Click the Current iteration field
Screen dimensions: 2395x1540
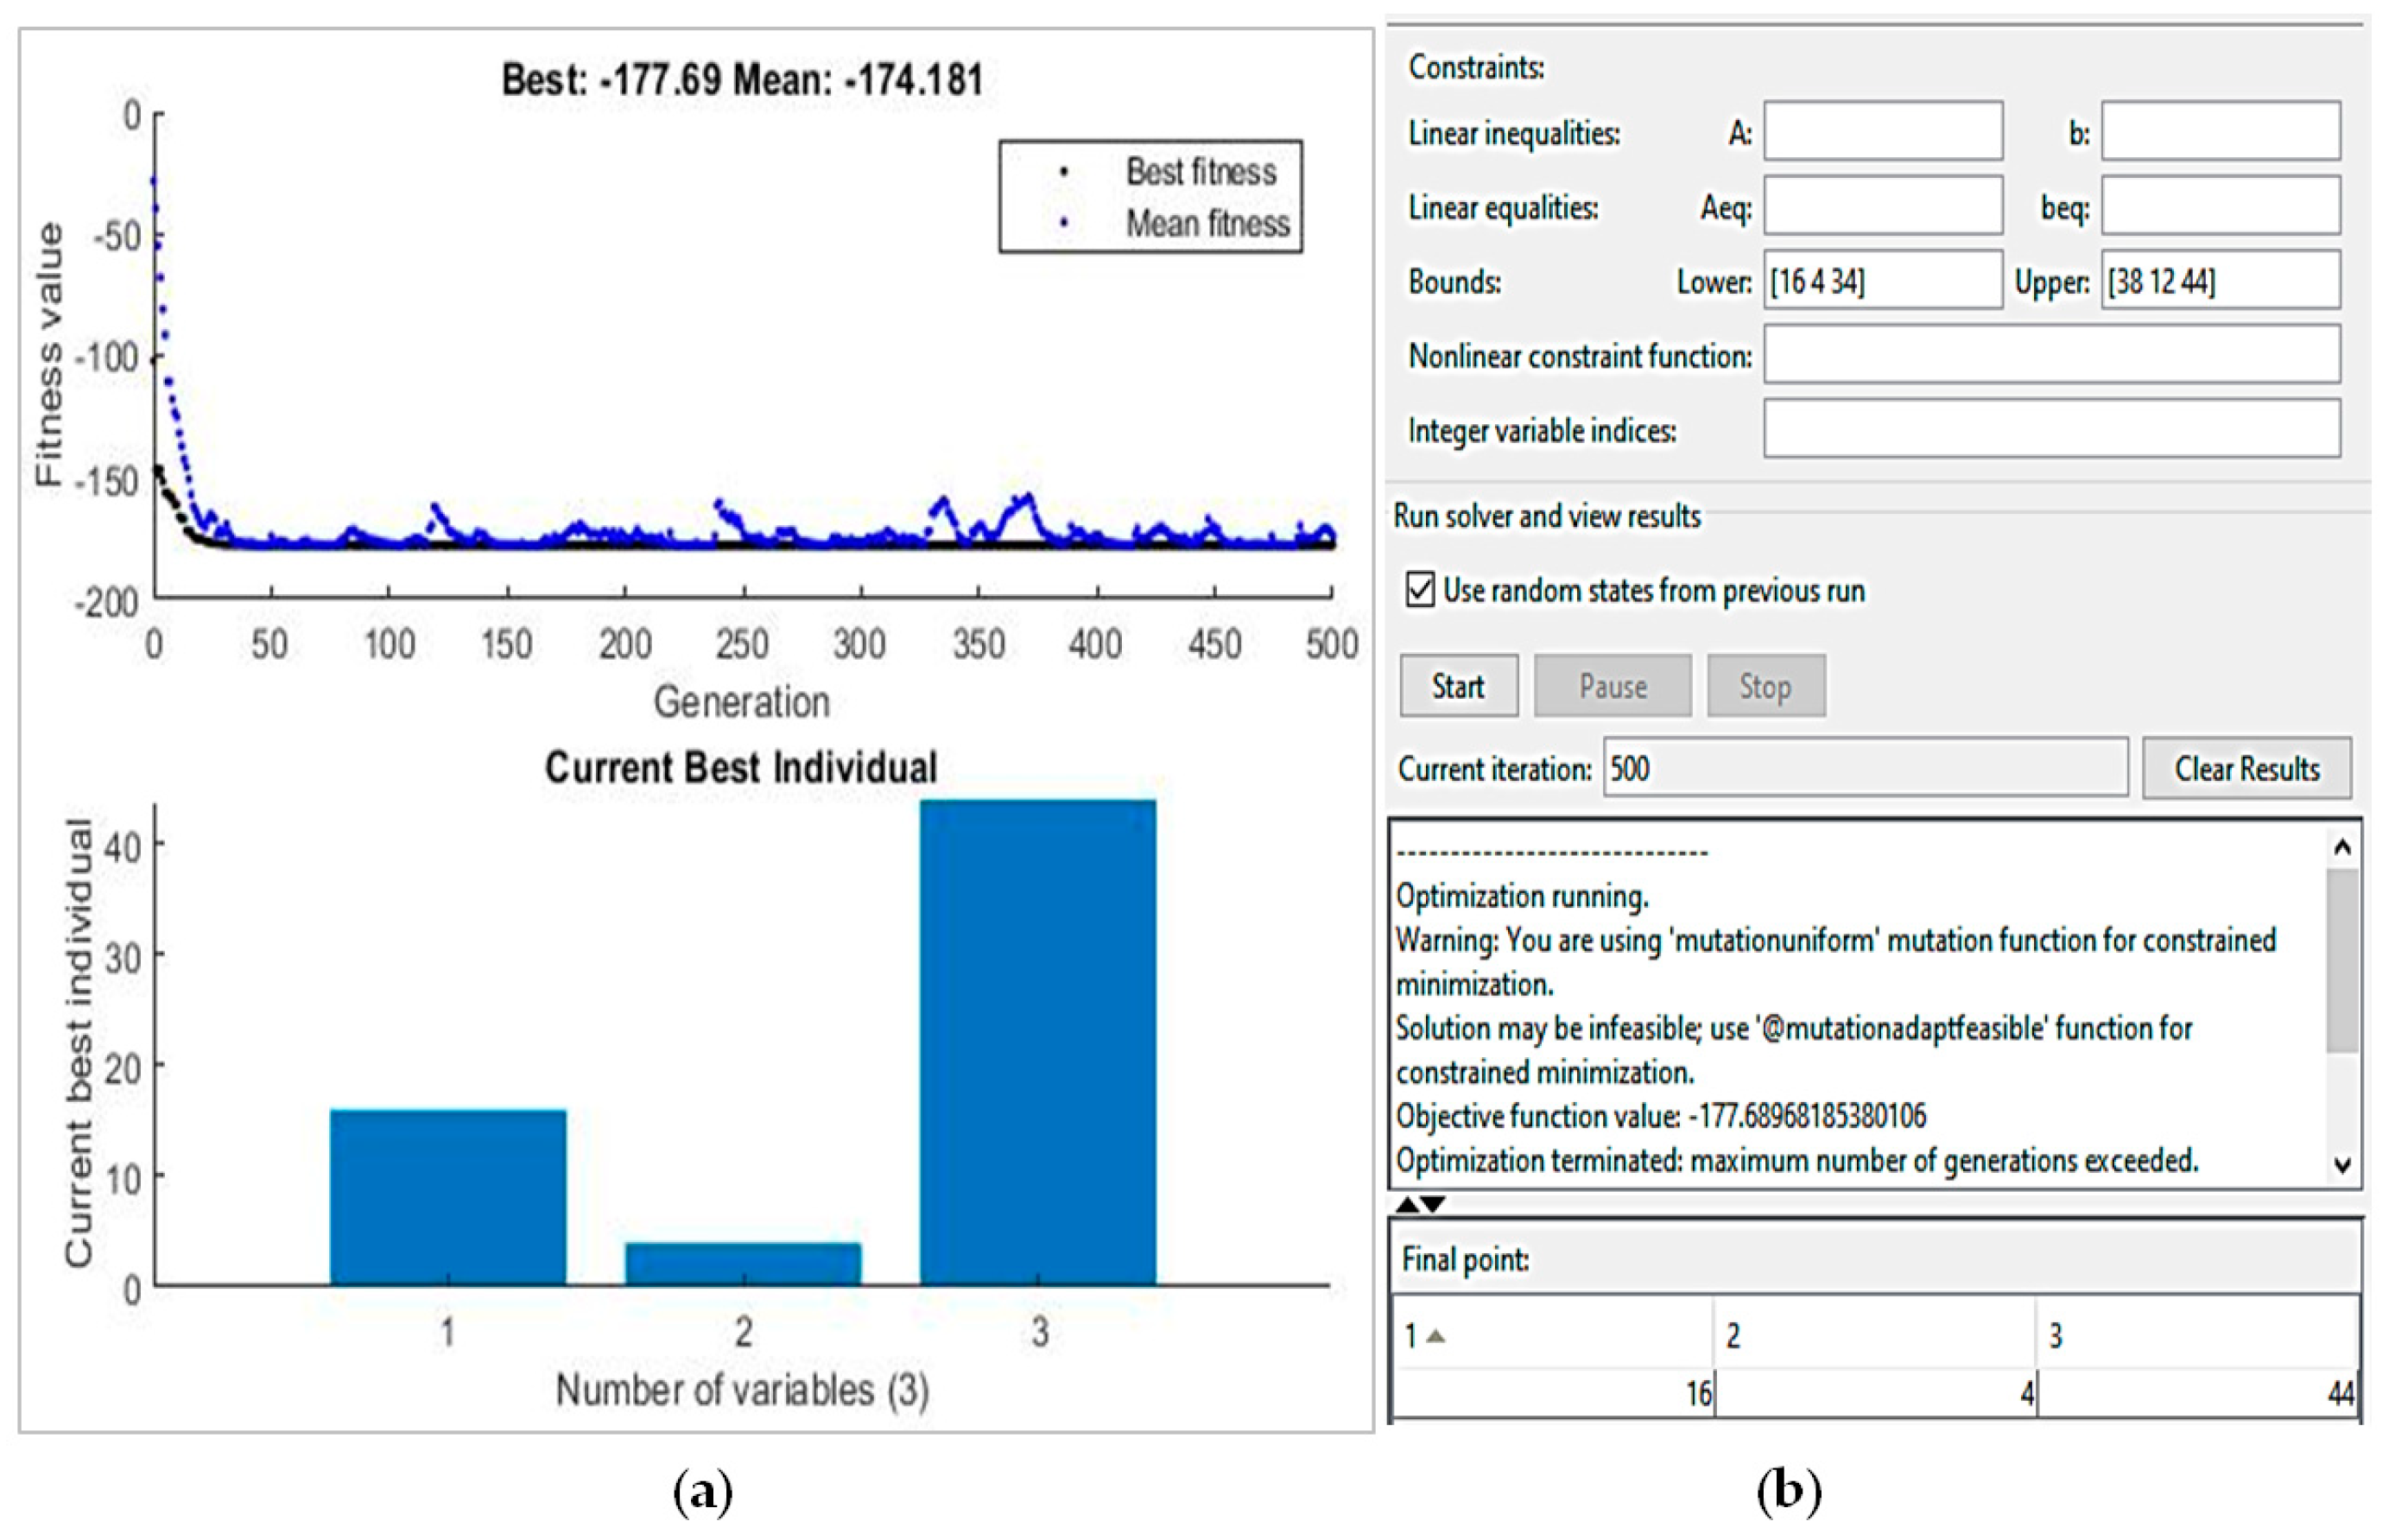[1865, 768]
